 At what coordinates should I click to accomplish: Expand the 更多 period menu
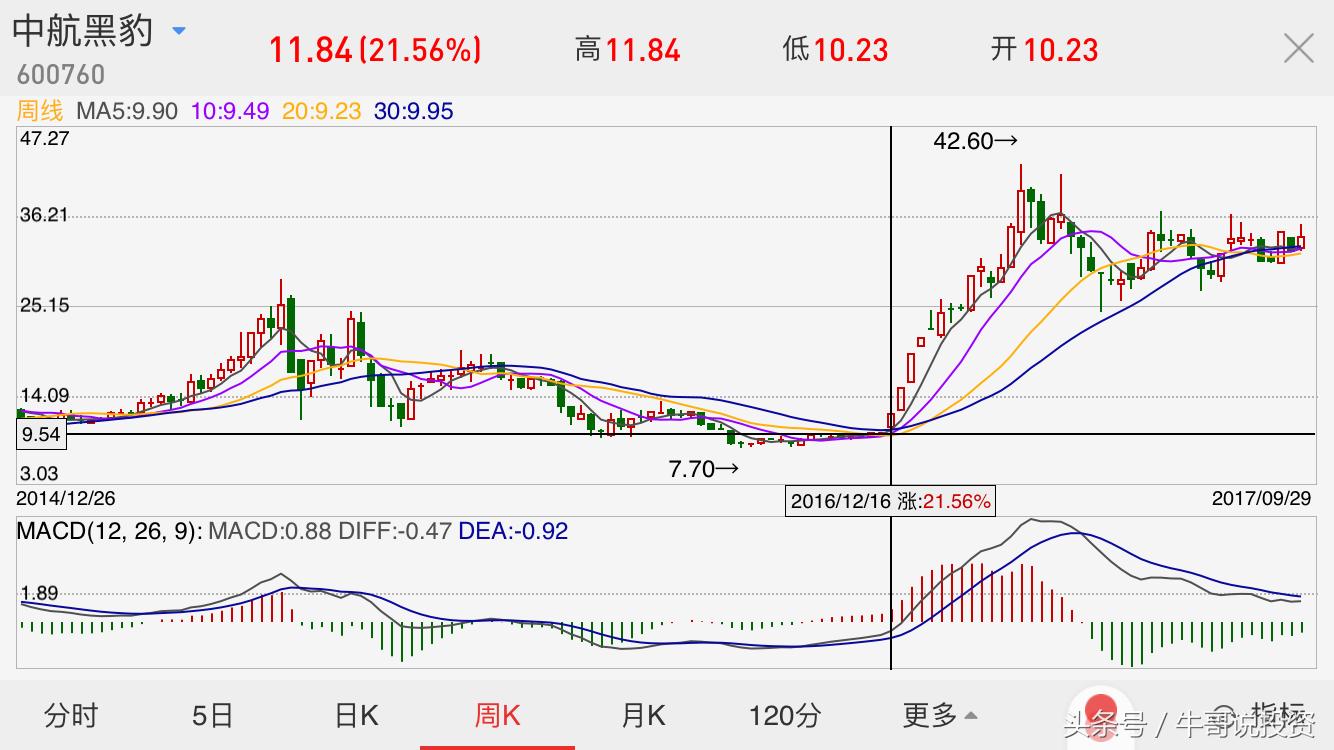[941, 715]
